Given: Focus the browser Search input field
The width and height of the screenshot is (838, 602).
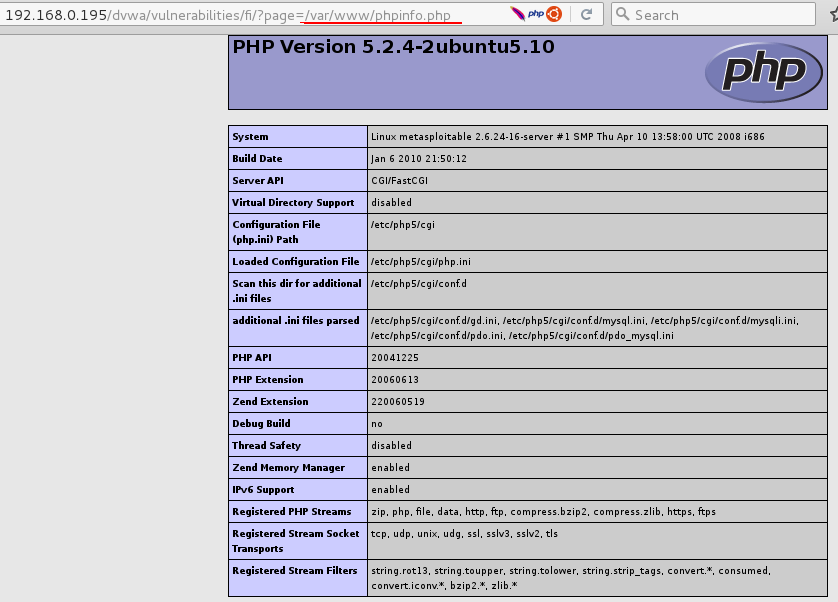Looking at the screenshot, I should pos(713,14).
